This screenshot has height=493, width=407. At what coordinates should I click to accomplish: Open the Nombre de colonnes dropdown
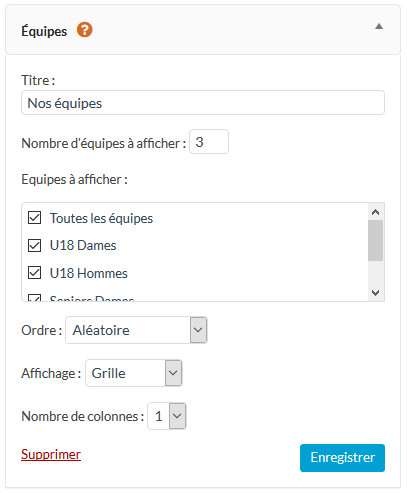click(167, 416)
